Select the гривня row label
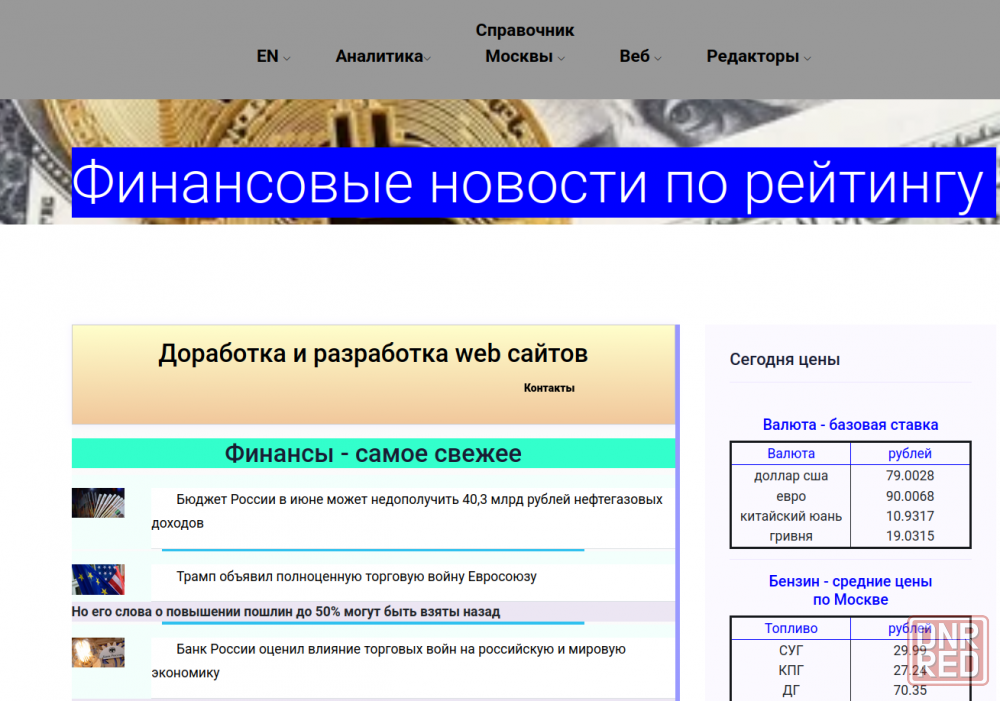Viewport: 1000px width, 701px height. tap(791, 536)
